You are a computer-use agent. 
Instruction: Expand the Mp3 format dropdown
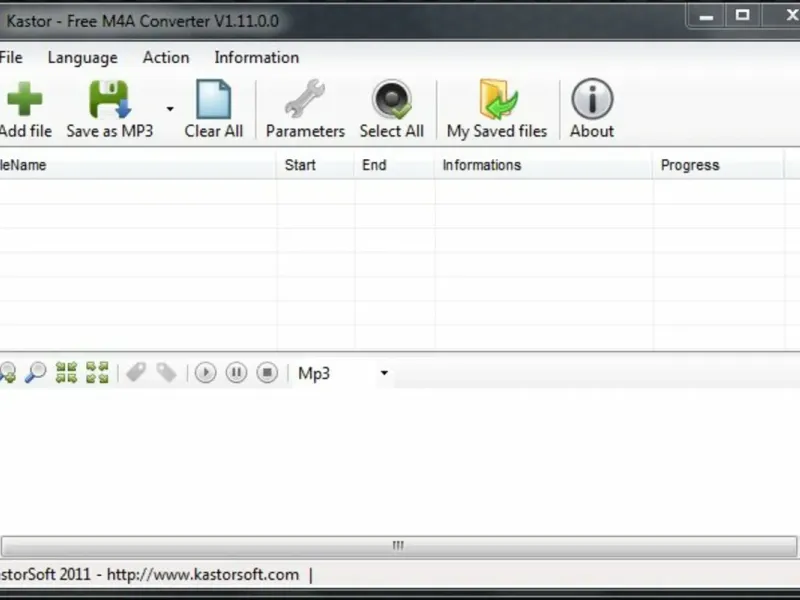click(384, 373)
